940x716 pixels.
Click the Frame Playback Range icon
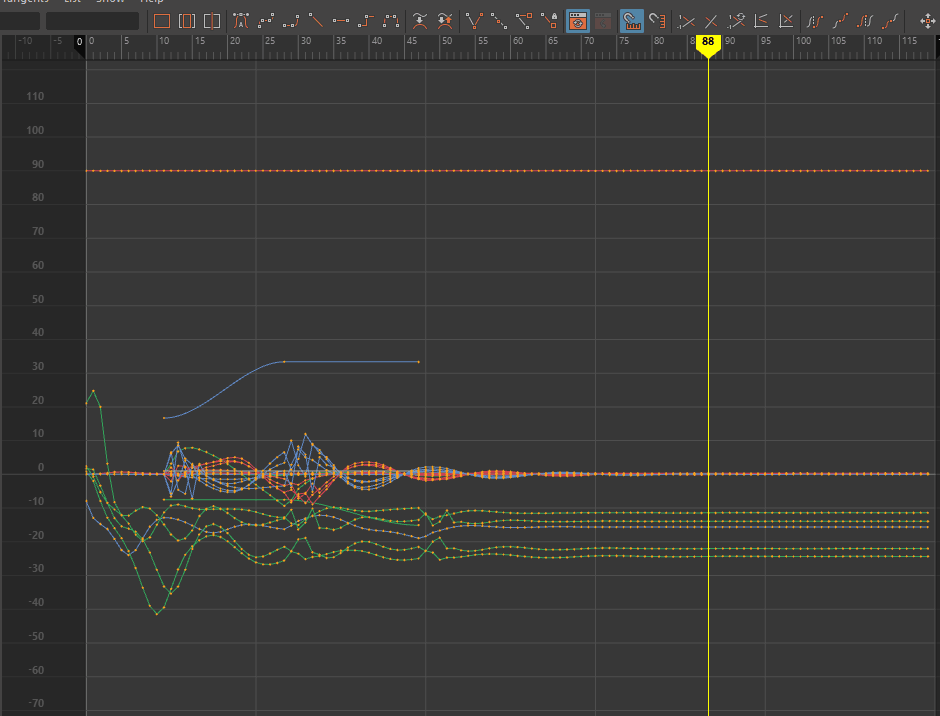click(187, 22)
